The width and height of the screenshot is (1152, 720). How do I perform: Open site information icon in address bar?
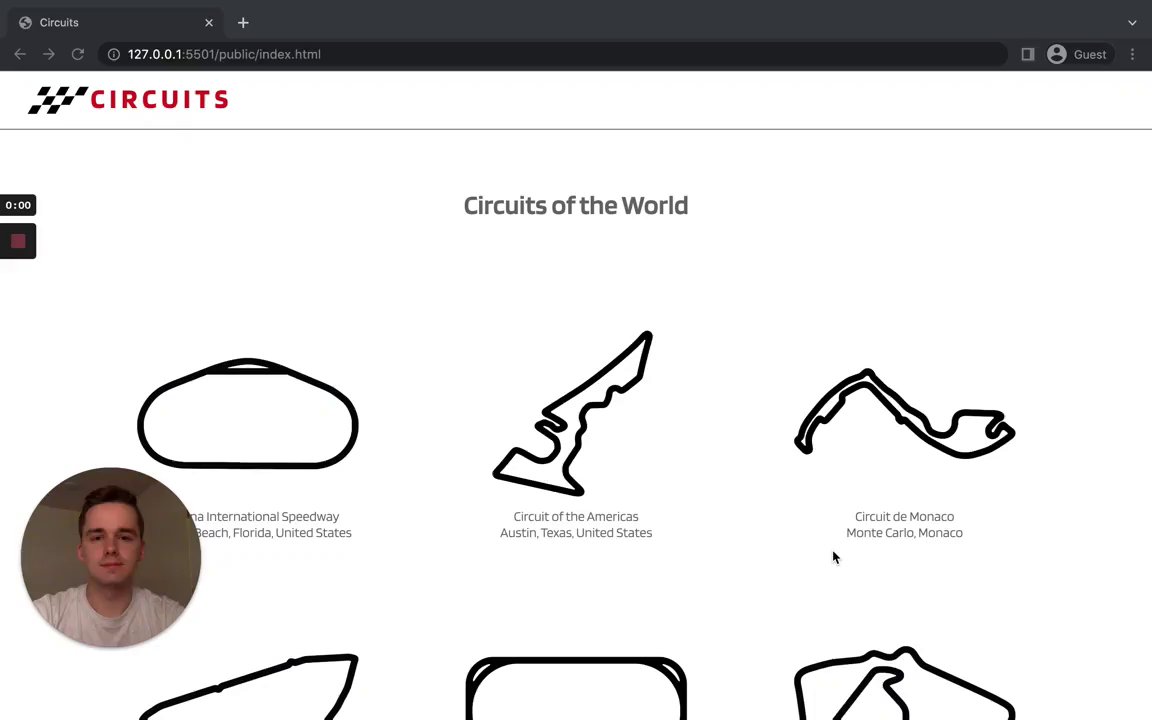pos(114,54)
